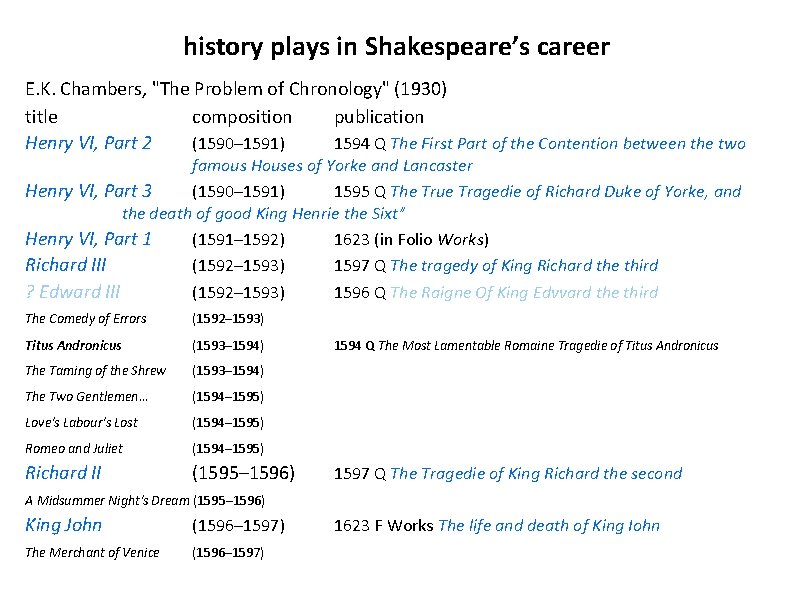
Task: Click the '(1593–1594)' date beside Titus Andronicus
Action: [228, 345]
